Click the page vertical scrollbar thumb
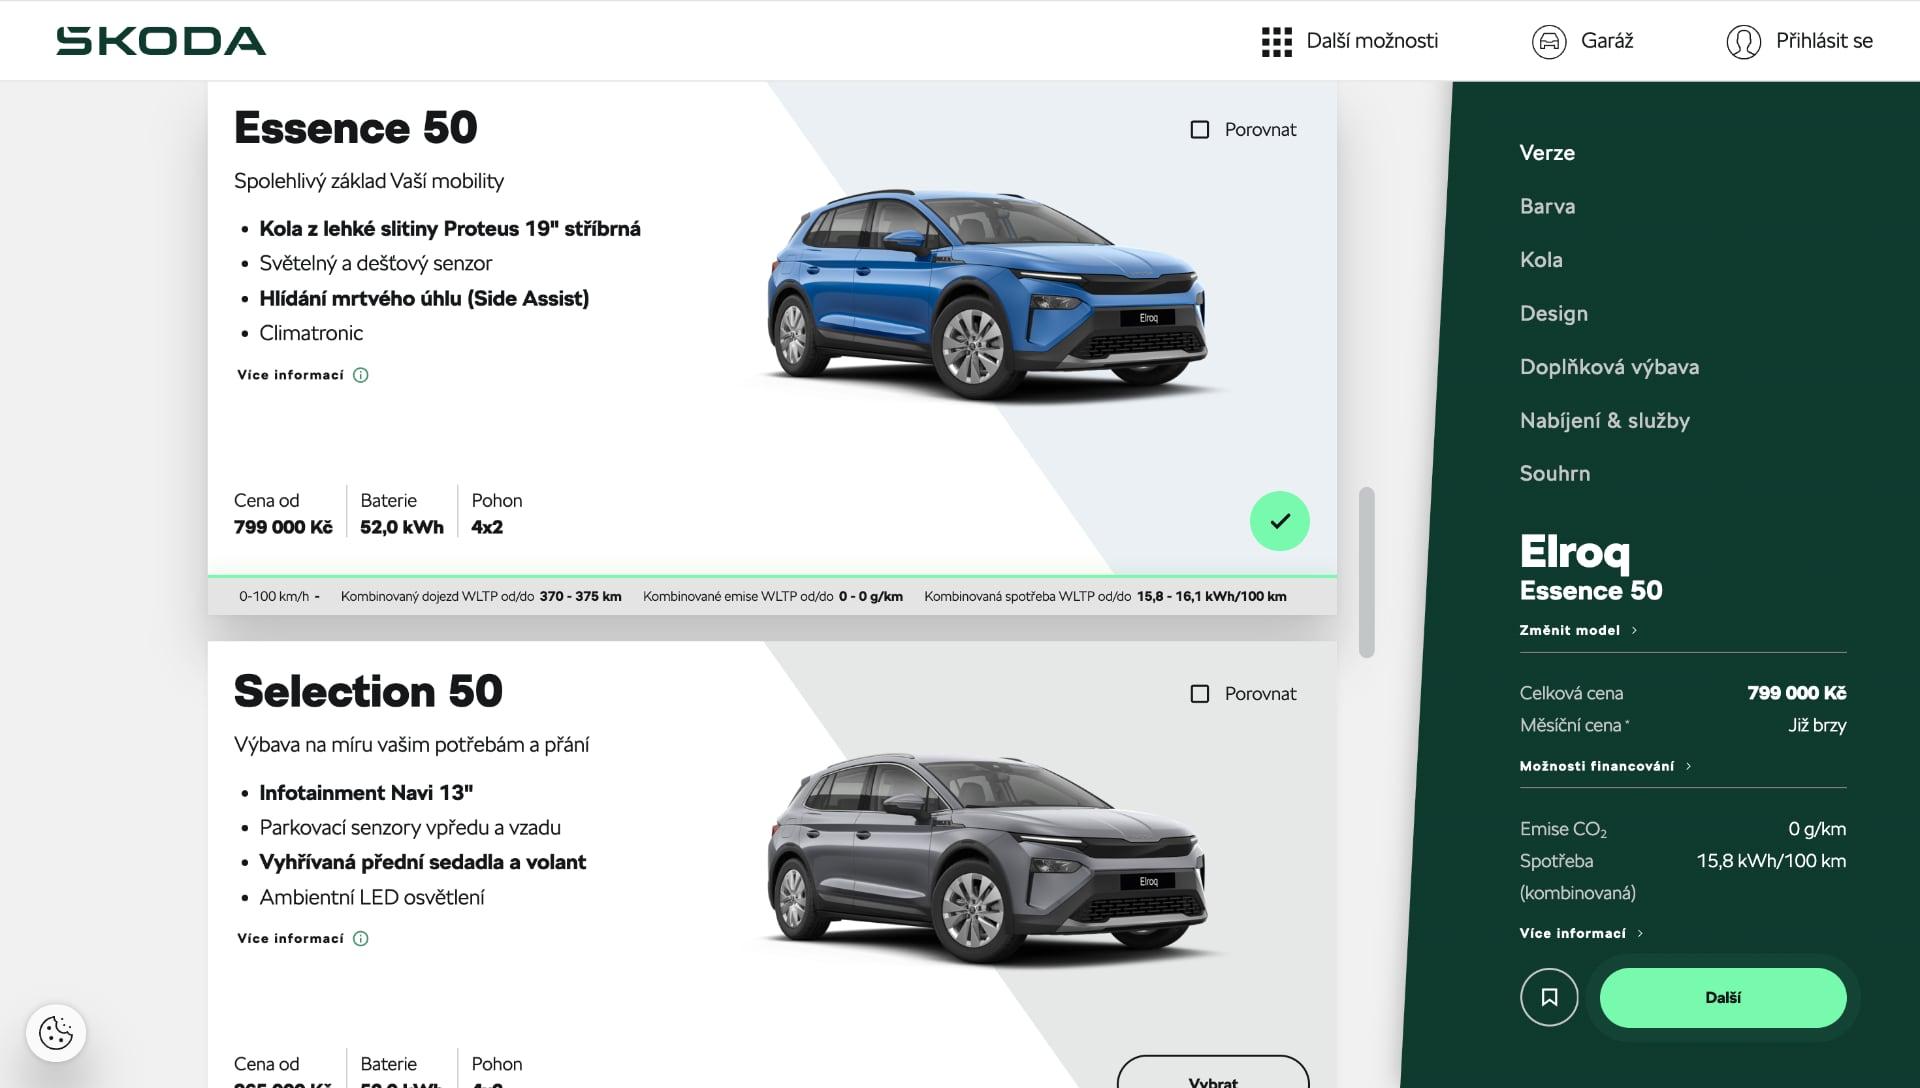Screen dimensions: 1920x1088 (x=1367, y=572)
